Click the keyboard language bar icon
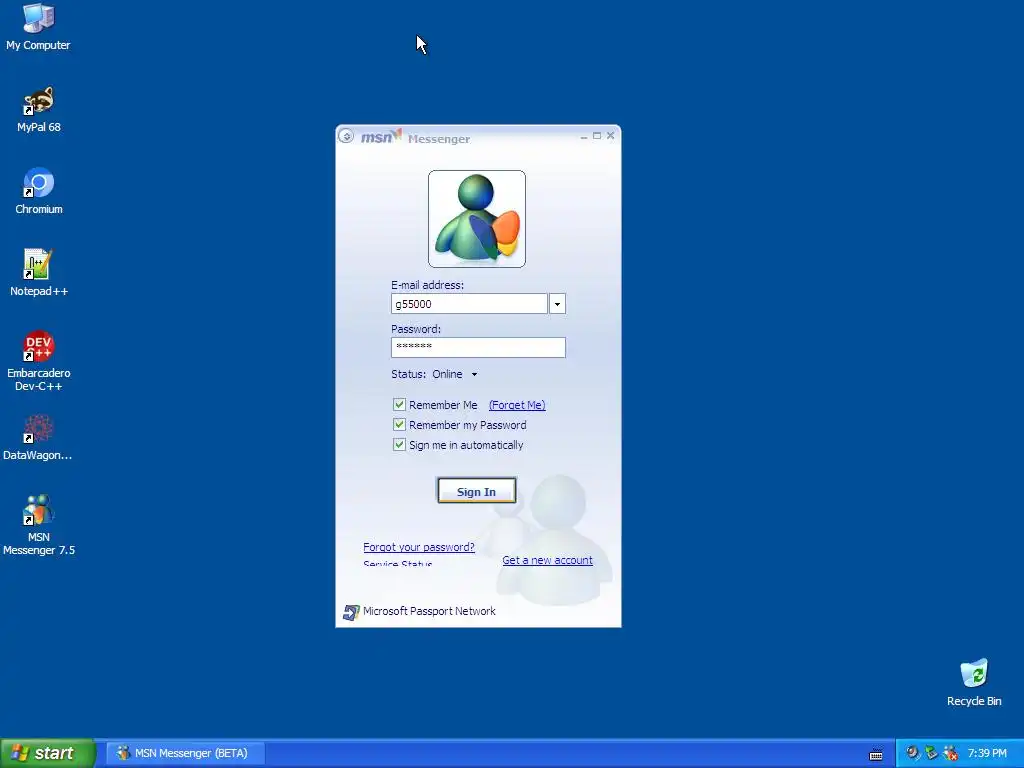This screenshot has width=1024, height=768. (x=876, y=755)
